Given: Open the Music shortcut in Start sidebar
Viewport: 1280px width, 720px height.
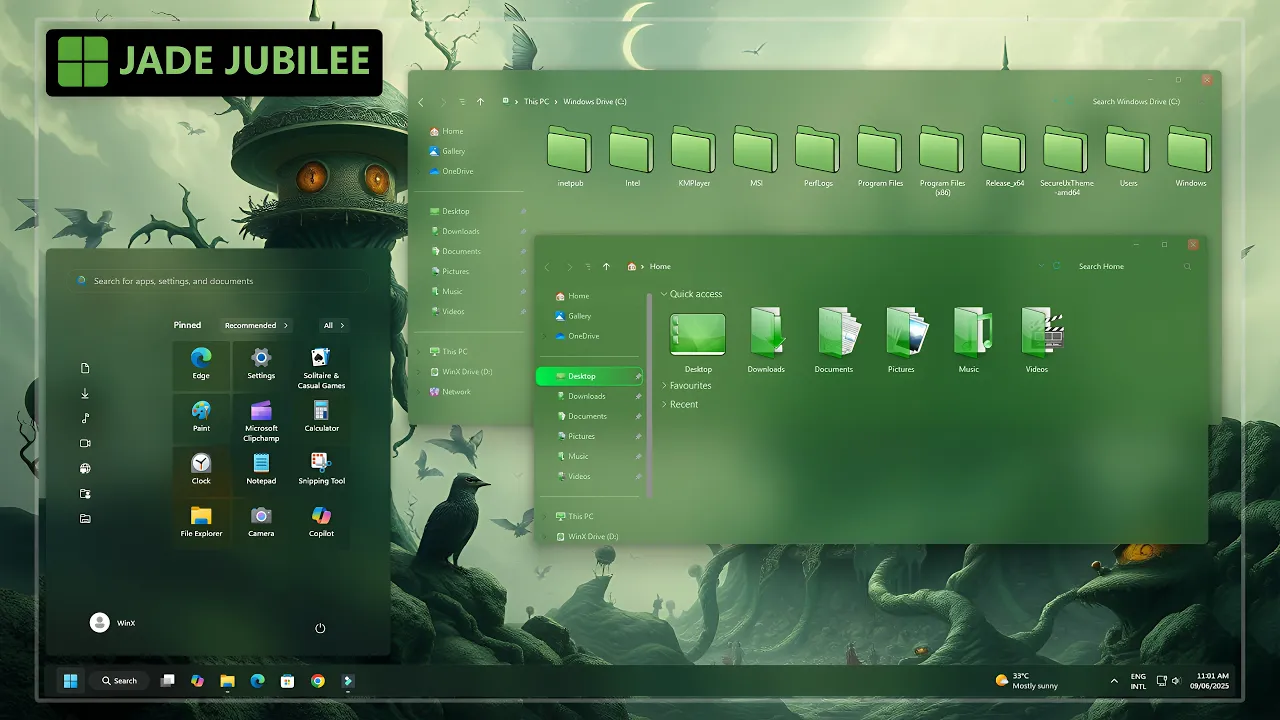Looking at the screenshot, I should click(x=85, y=418).
